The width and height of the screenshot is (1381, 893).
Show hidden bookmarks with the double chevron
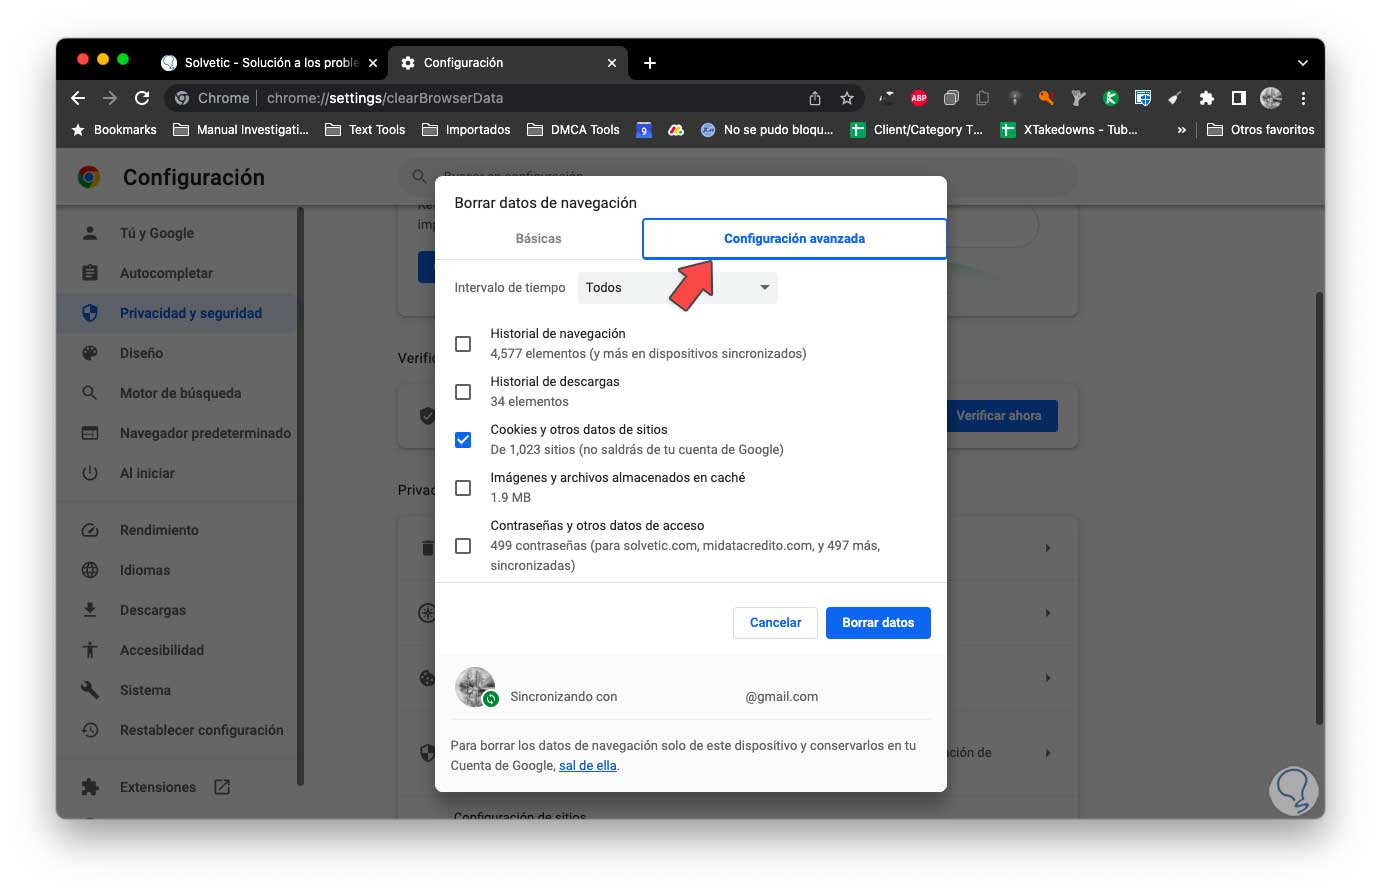pos(1182,130)
